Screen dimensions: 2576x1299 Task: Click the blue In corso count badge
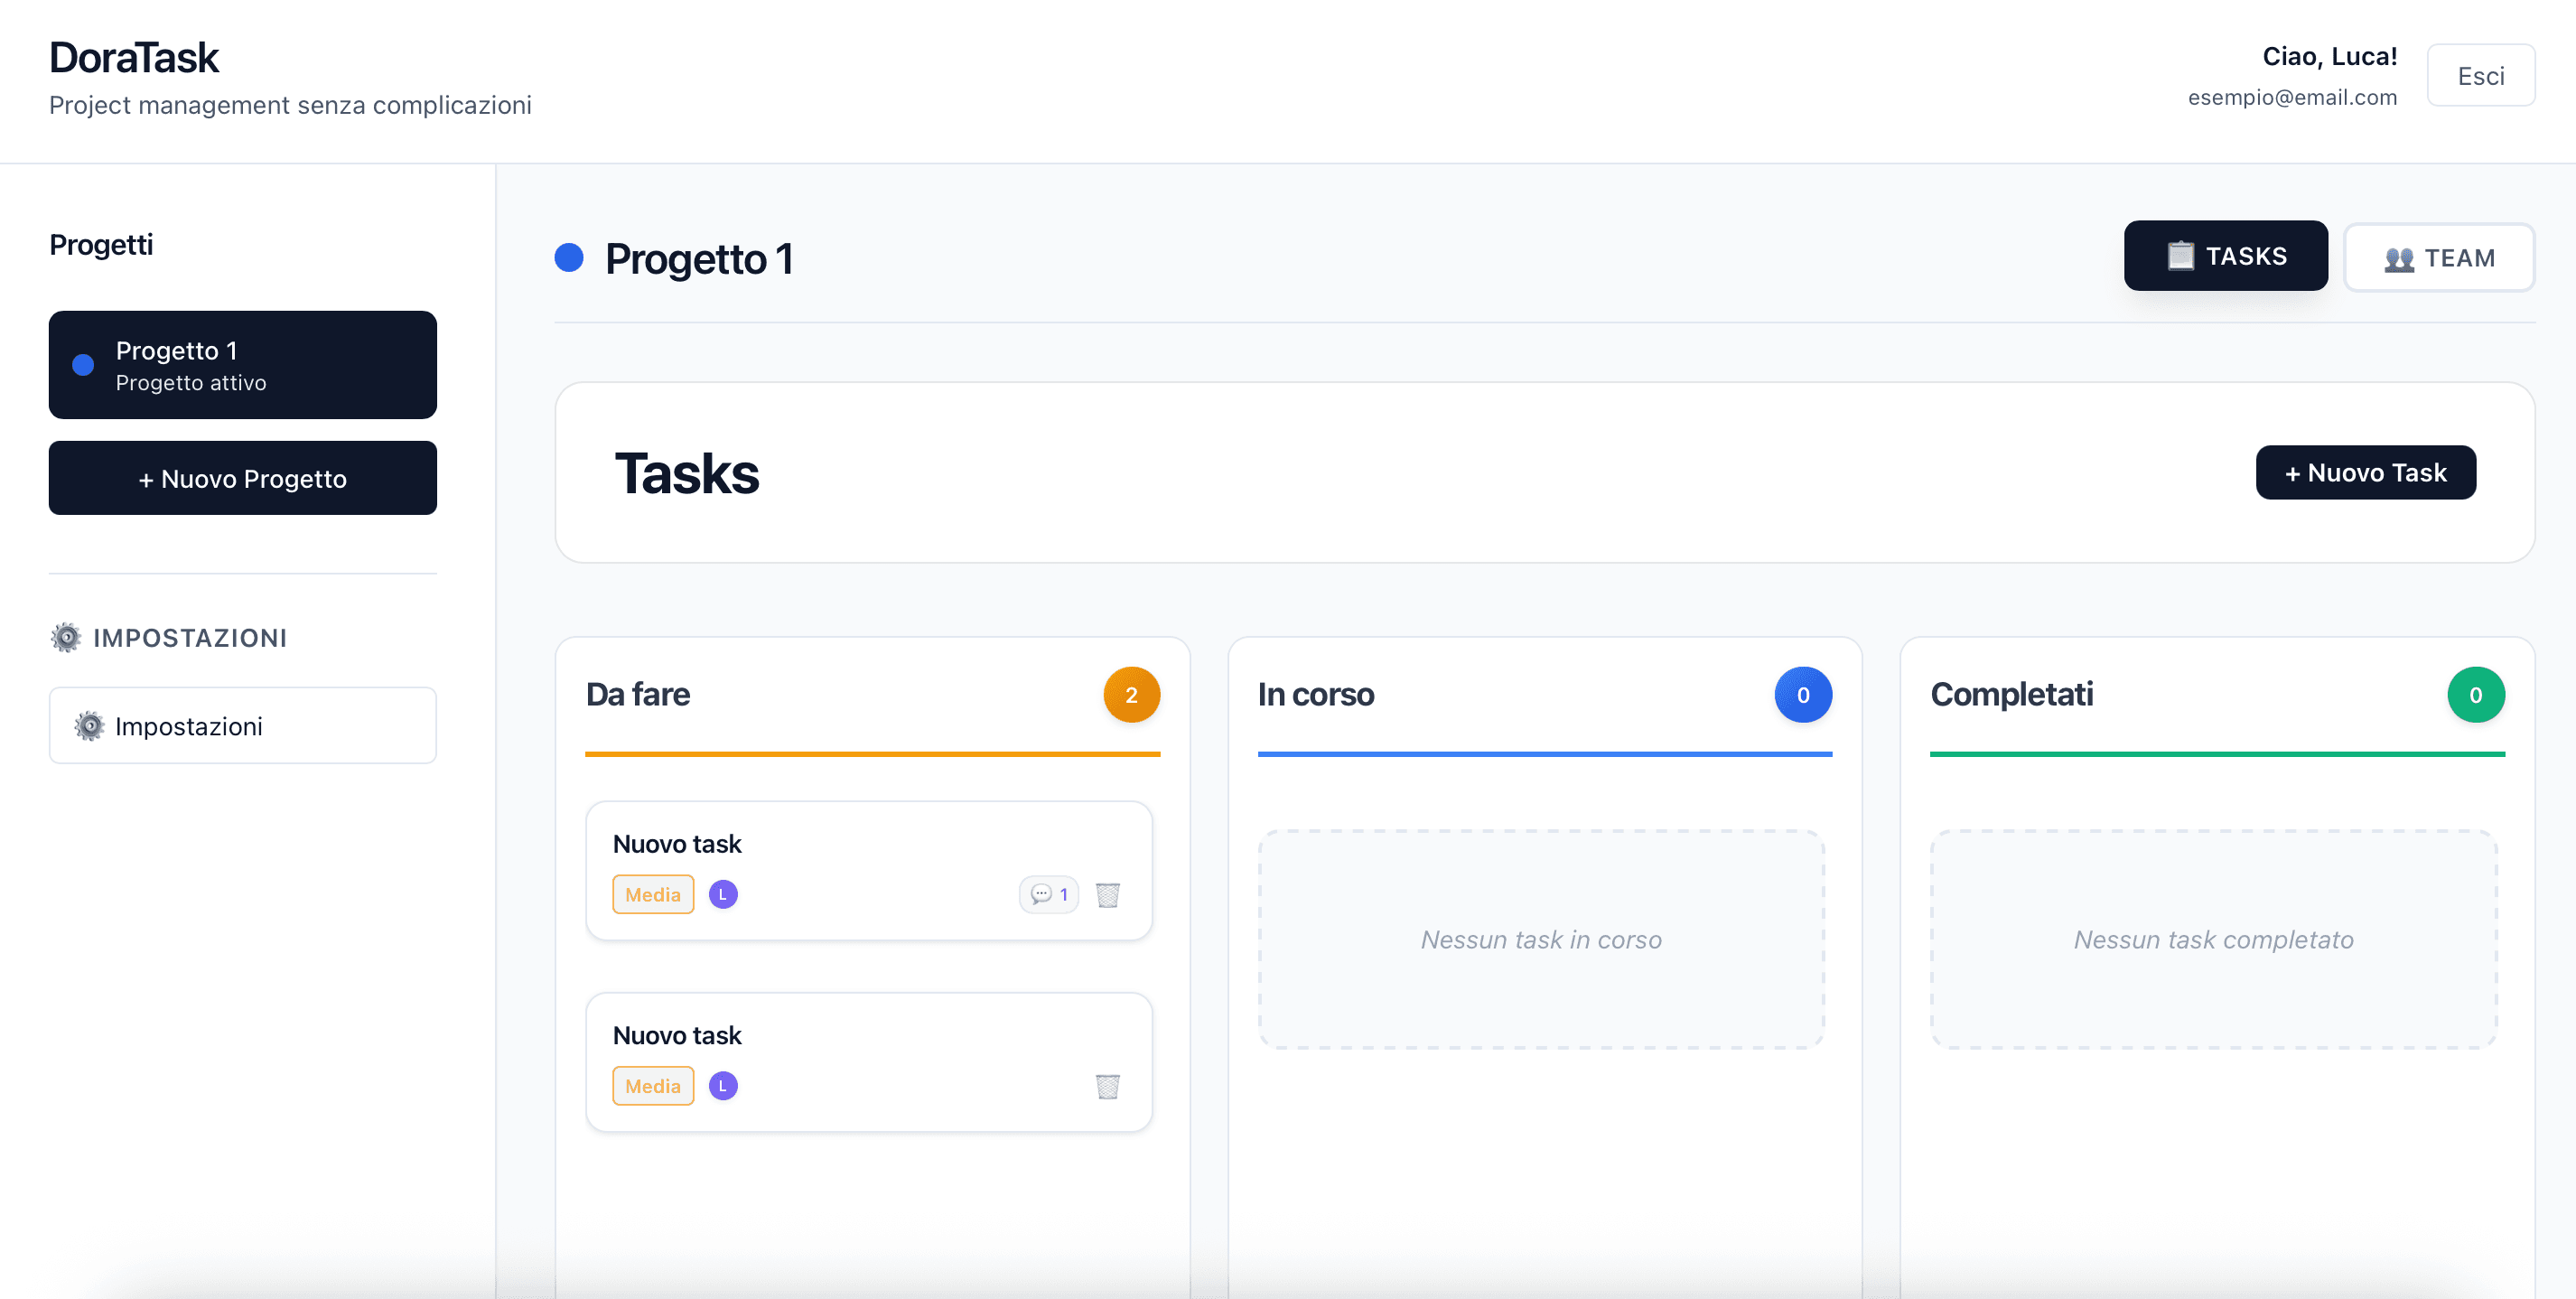tap(1802, 695)
